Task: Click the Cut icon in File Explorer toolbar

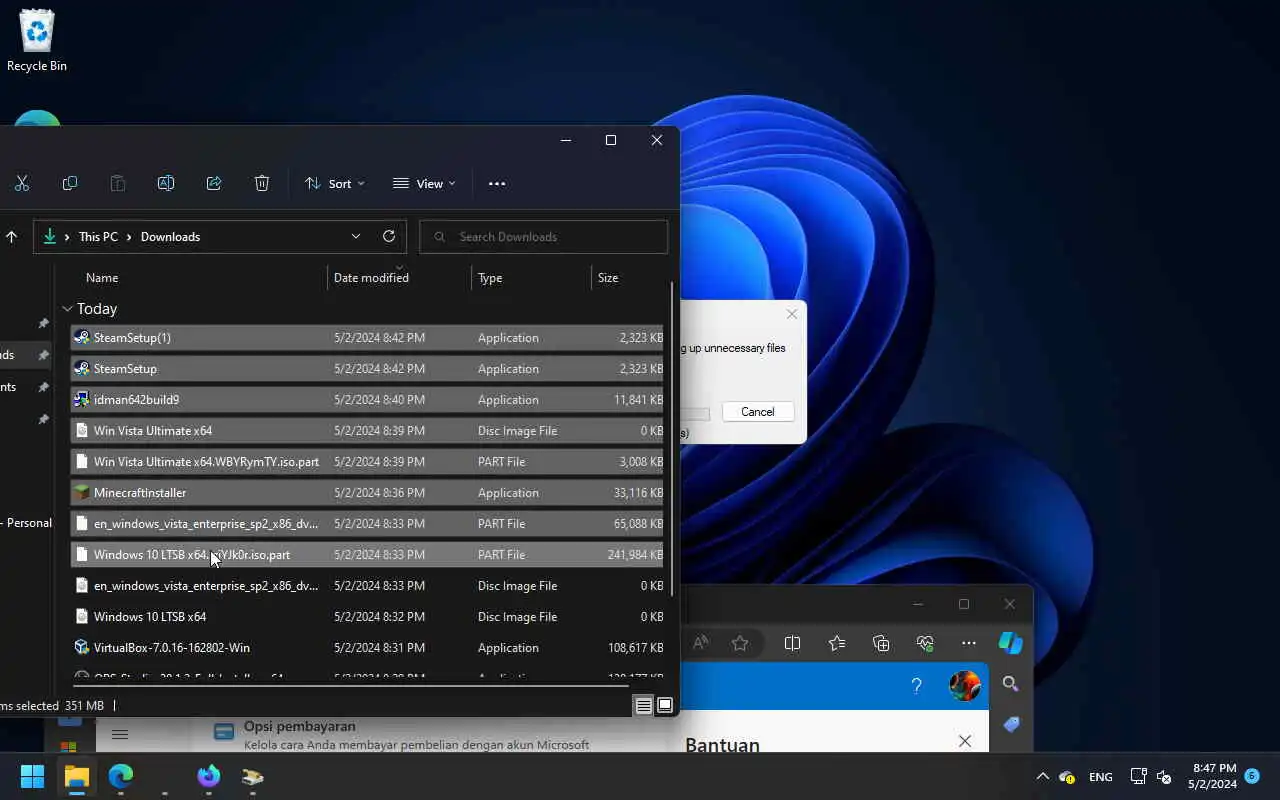Action: click(x=22, y=184)
